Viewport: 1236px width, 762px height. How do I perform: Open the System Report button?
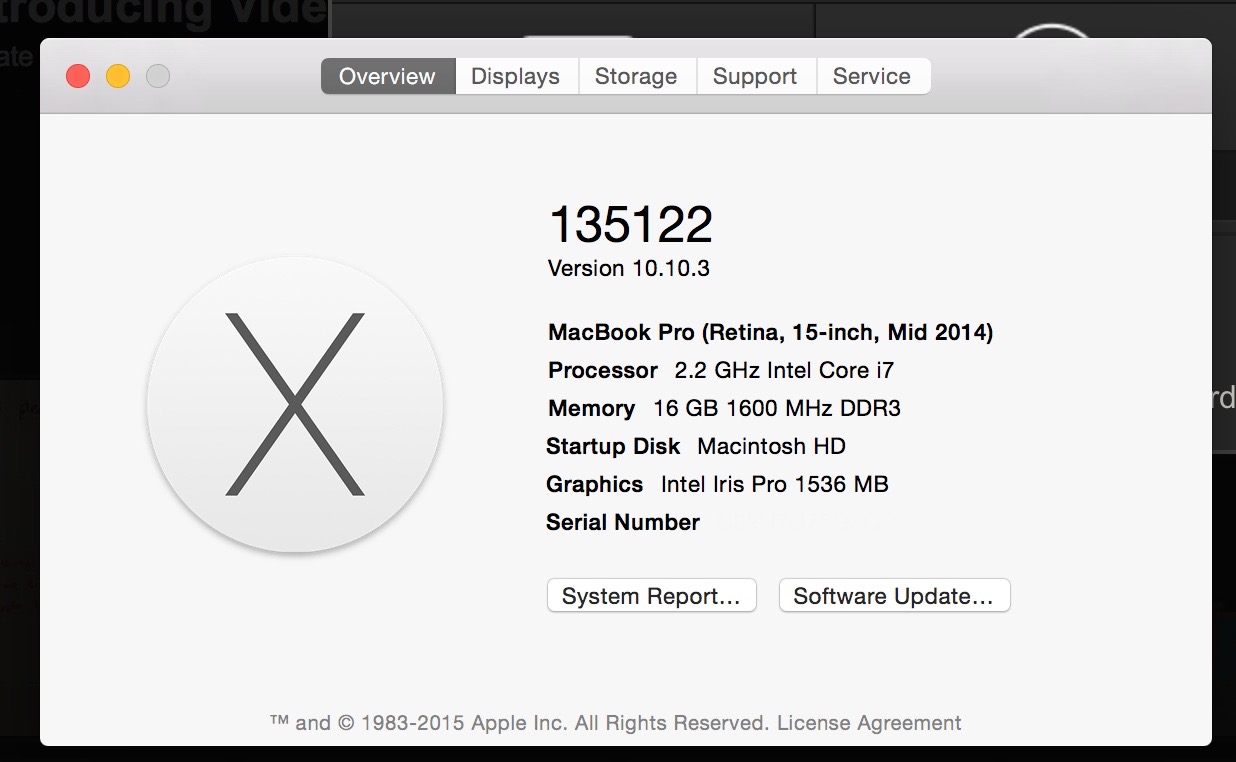(x=652, y=596)
